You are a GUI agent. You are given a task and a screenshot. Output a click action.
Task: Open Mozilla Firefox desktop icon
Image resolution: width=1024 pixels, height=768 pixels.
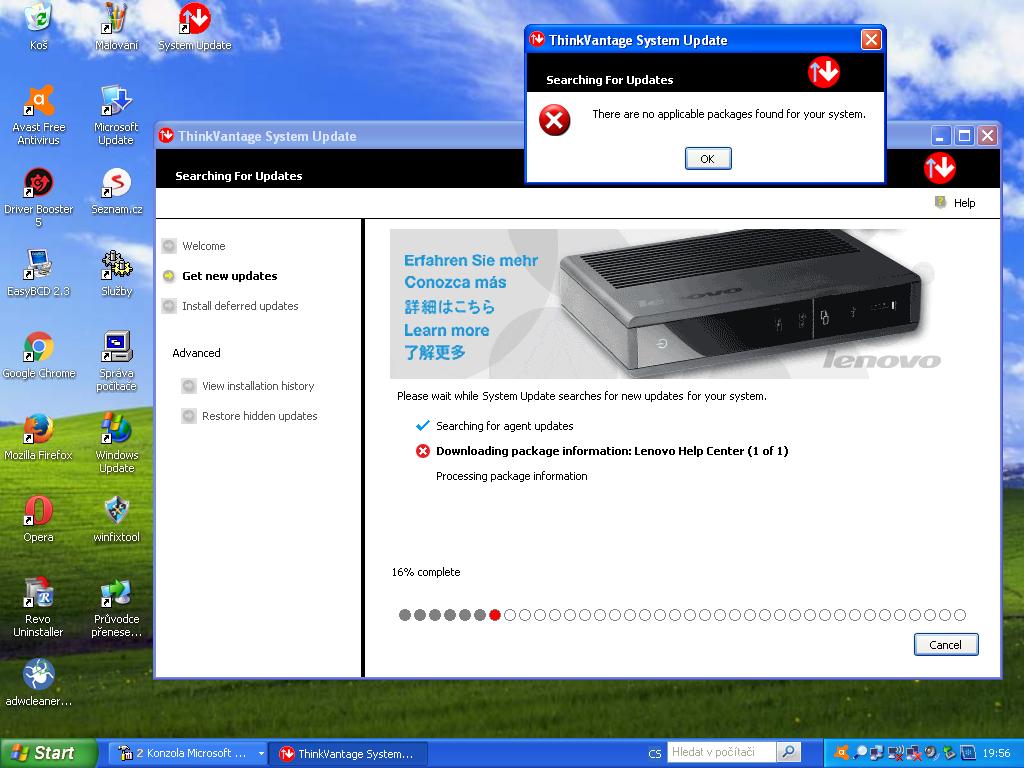click(x=39, y=436)
